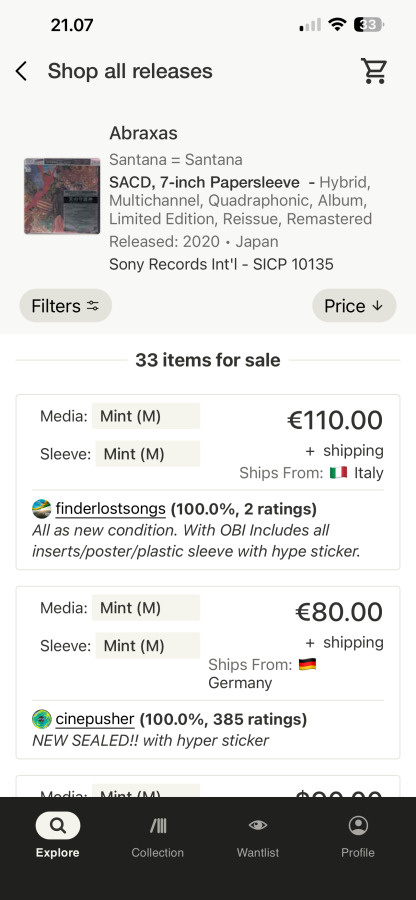
Task: Tap finderlostsongs avatar icon
Action: (42, 509)
